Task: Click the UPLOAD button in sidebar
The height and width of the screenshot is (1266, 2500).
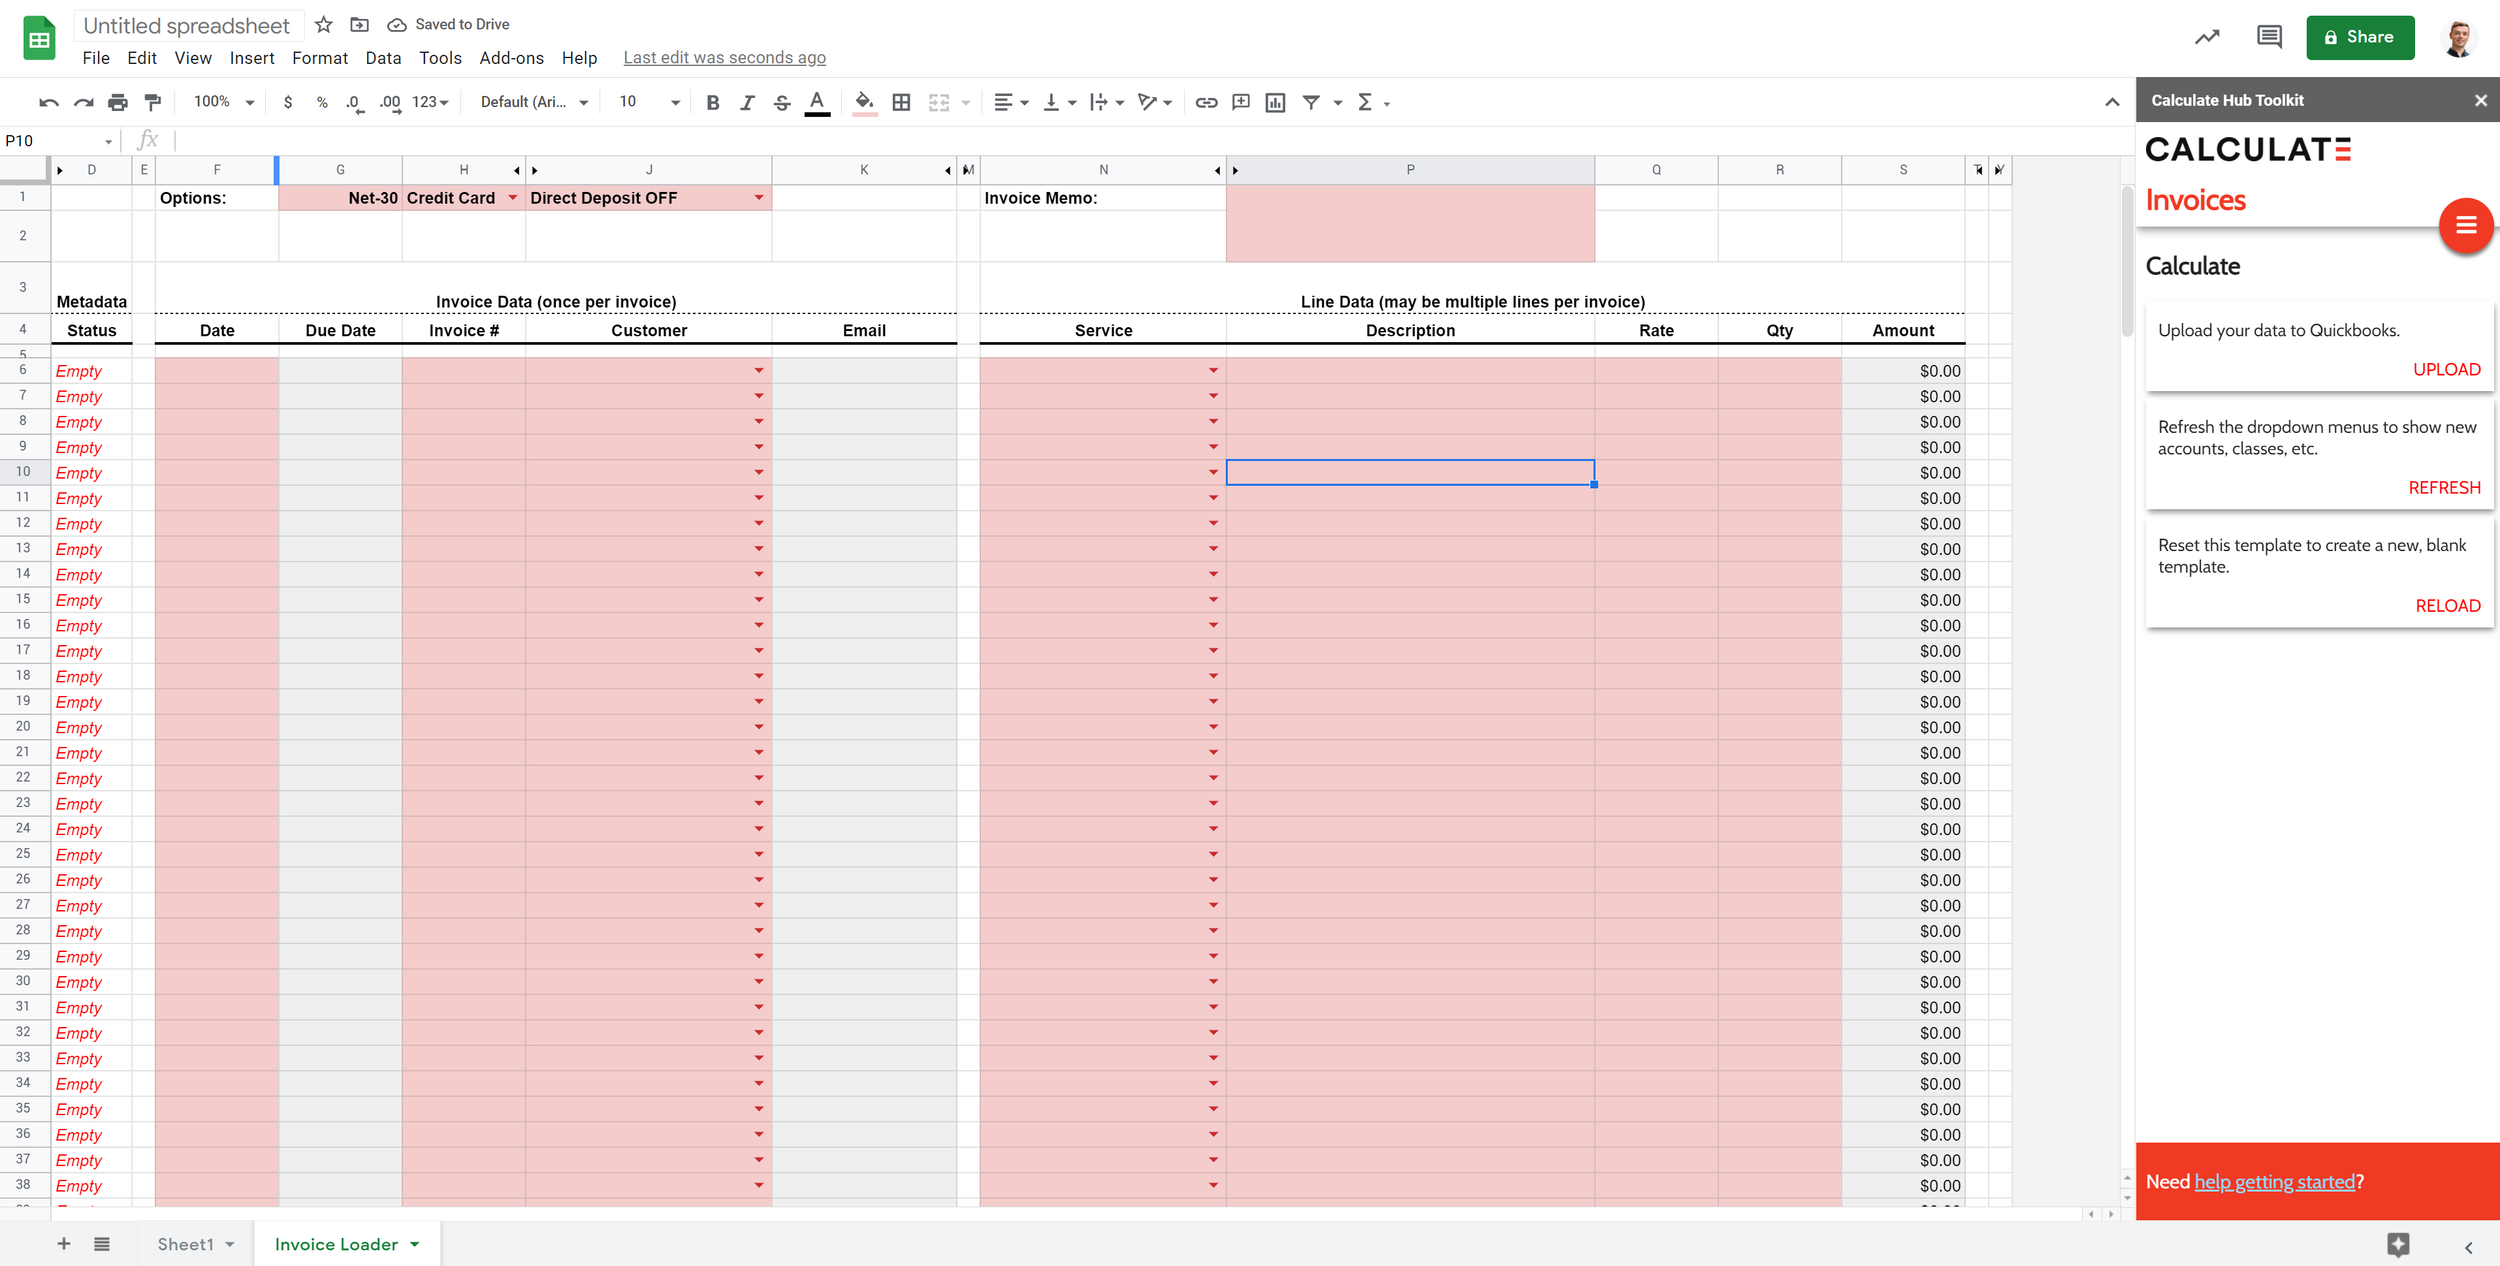Action: point(2446,369)
